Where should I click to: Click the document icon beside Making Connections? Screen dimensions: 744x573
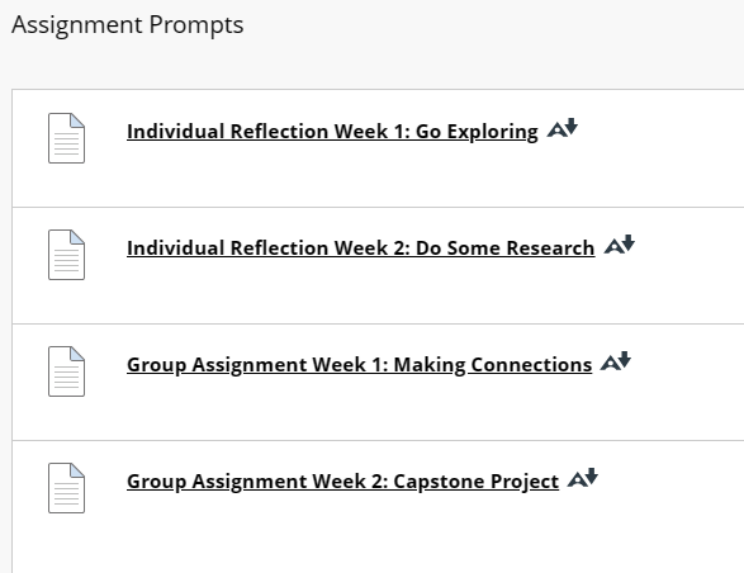coord(66,372)
